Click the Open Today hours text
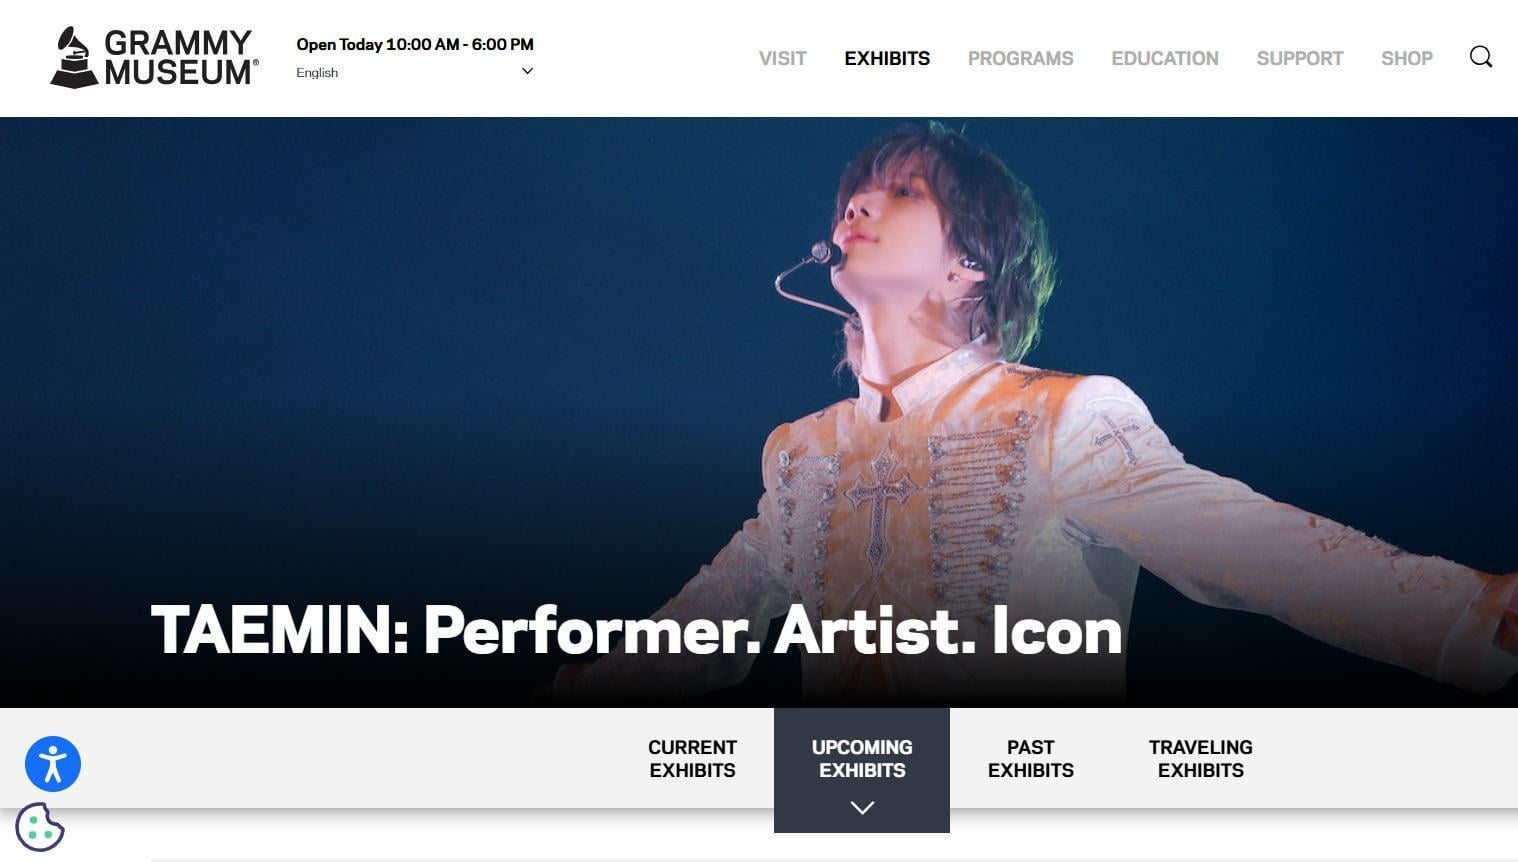Viewport: 1518px width, 862px height. click(x=415, y=44)
